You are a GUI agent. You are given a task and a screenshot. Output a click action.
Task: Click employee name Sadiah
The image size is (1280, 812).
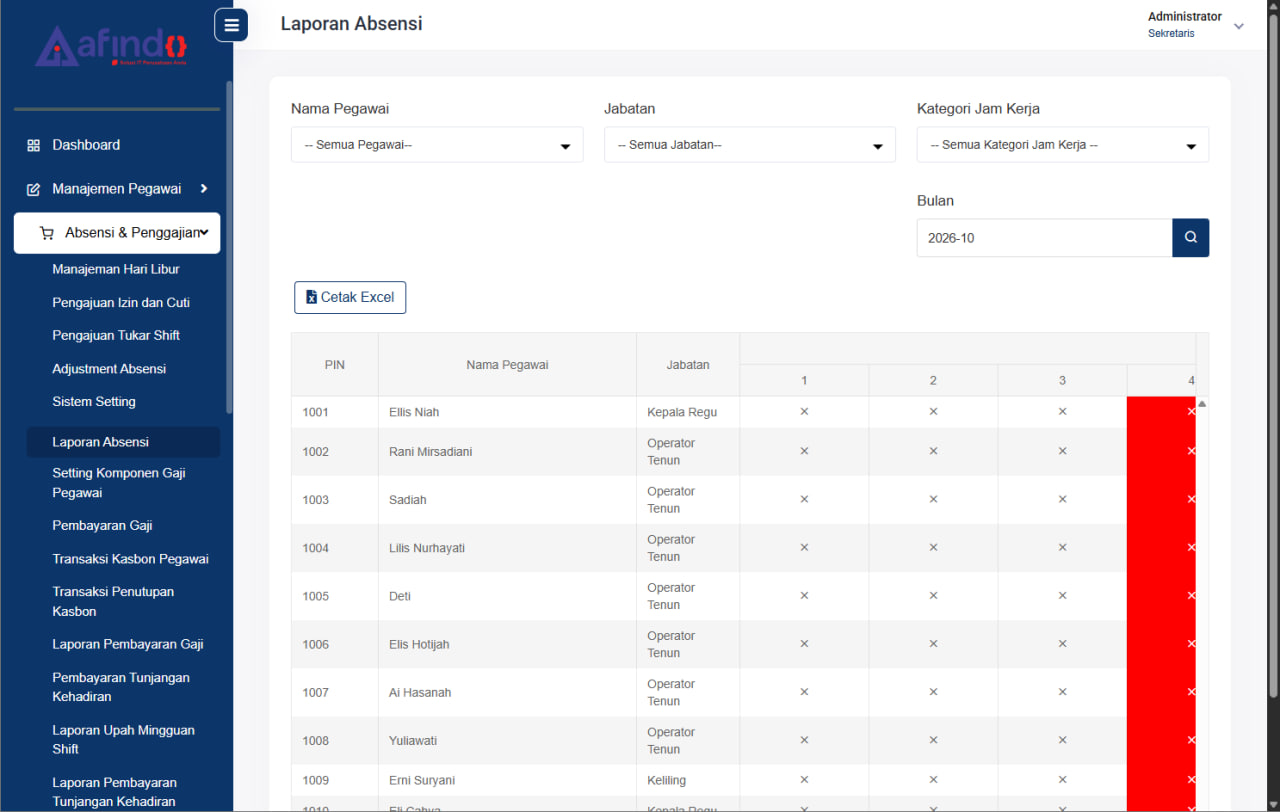[408, 500]
